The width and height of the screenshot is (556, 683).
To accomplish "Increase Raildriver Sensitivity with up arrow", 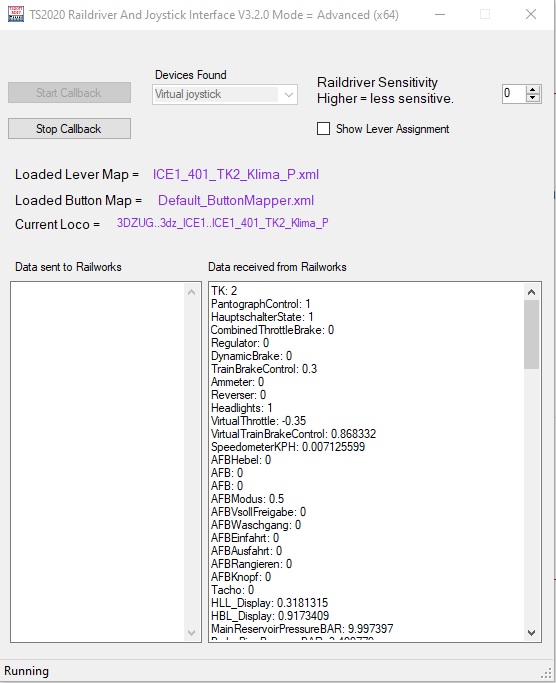I will (x=532, y=89).
